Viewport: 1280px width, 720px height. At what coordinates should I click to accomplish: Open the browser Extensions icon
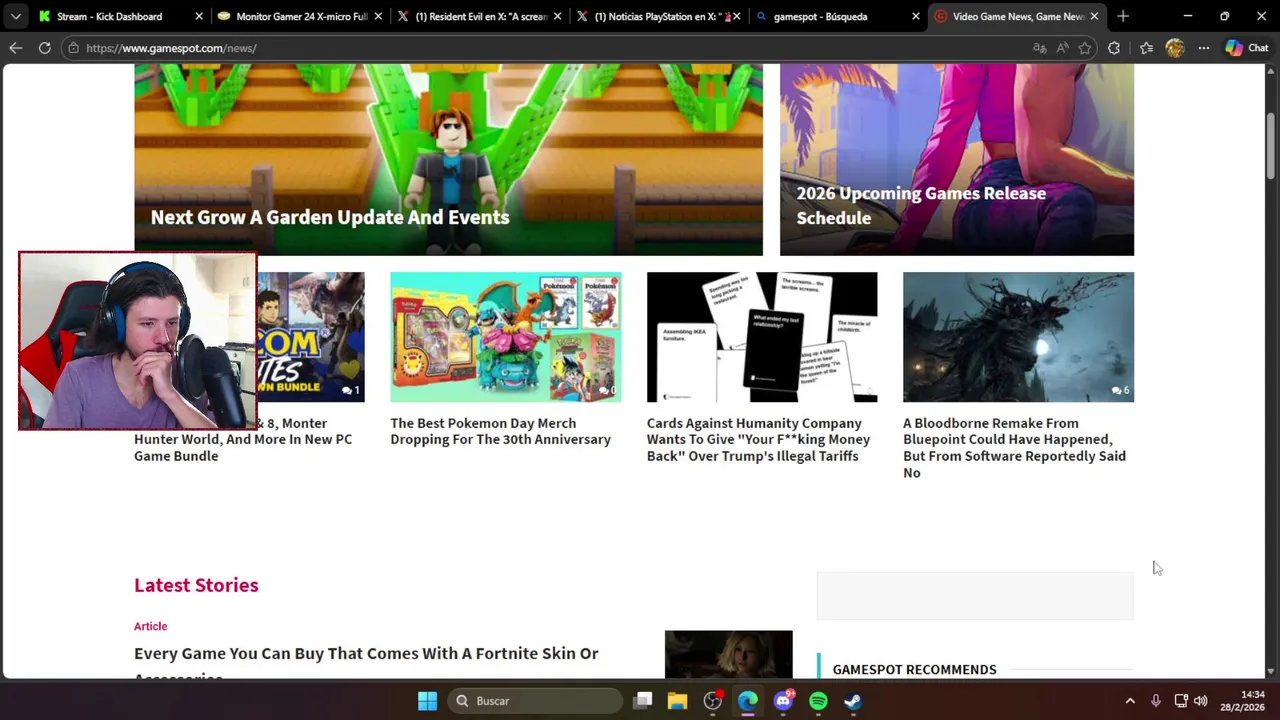coord(1114,48)
